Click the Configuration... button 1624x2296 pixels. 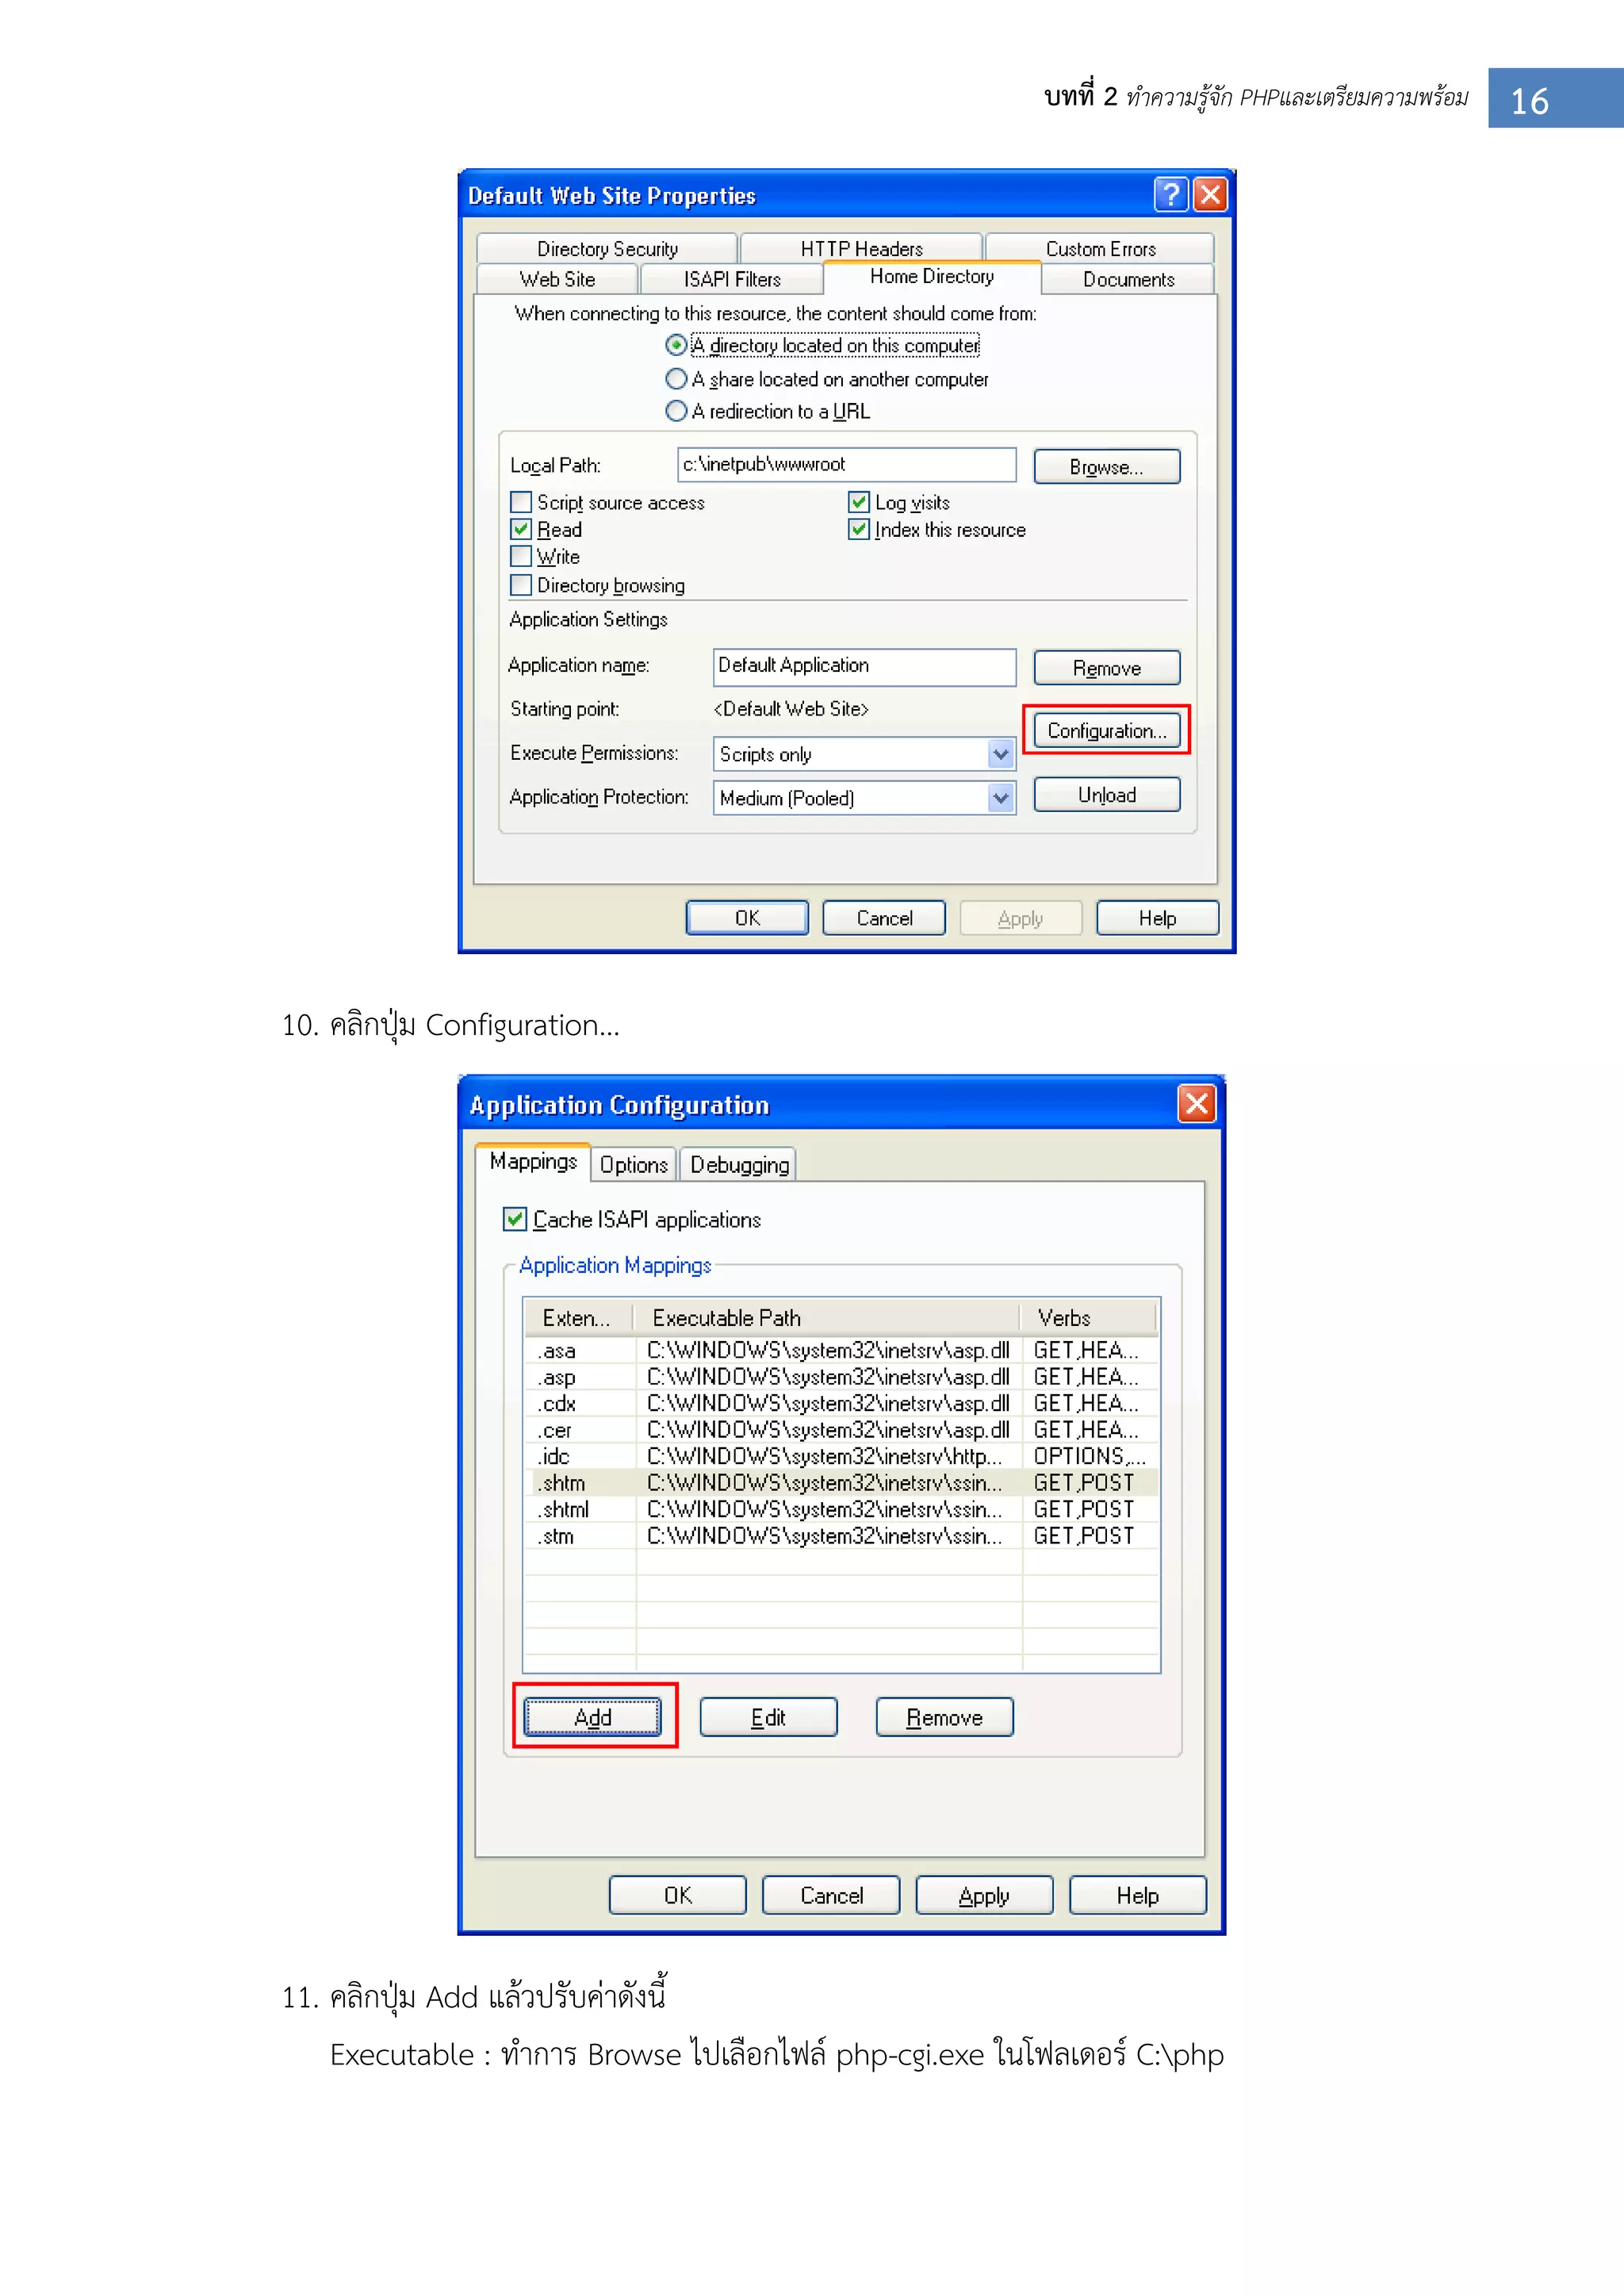coord(1106,731)
